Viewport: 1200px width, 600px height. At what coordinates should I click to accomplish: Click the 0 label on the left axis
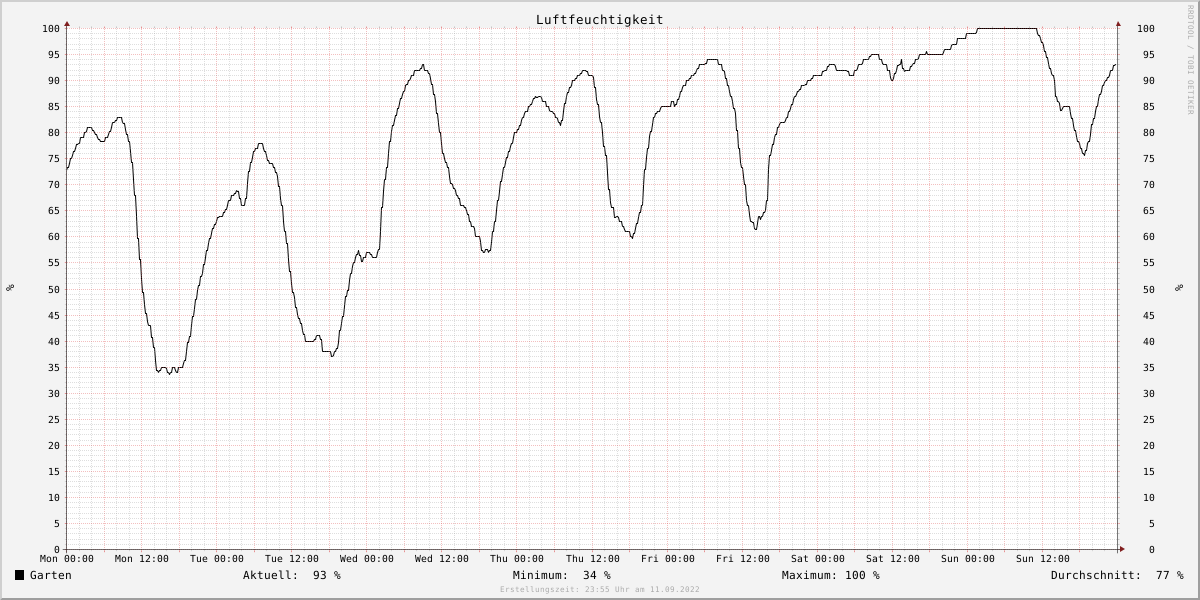pos(57,550)
